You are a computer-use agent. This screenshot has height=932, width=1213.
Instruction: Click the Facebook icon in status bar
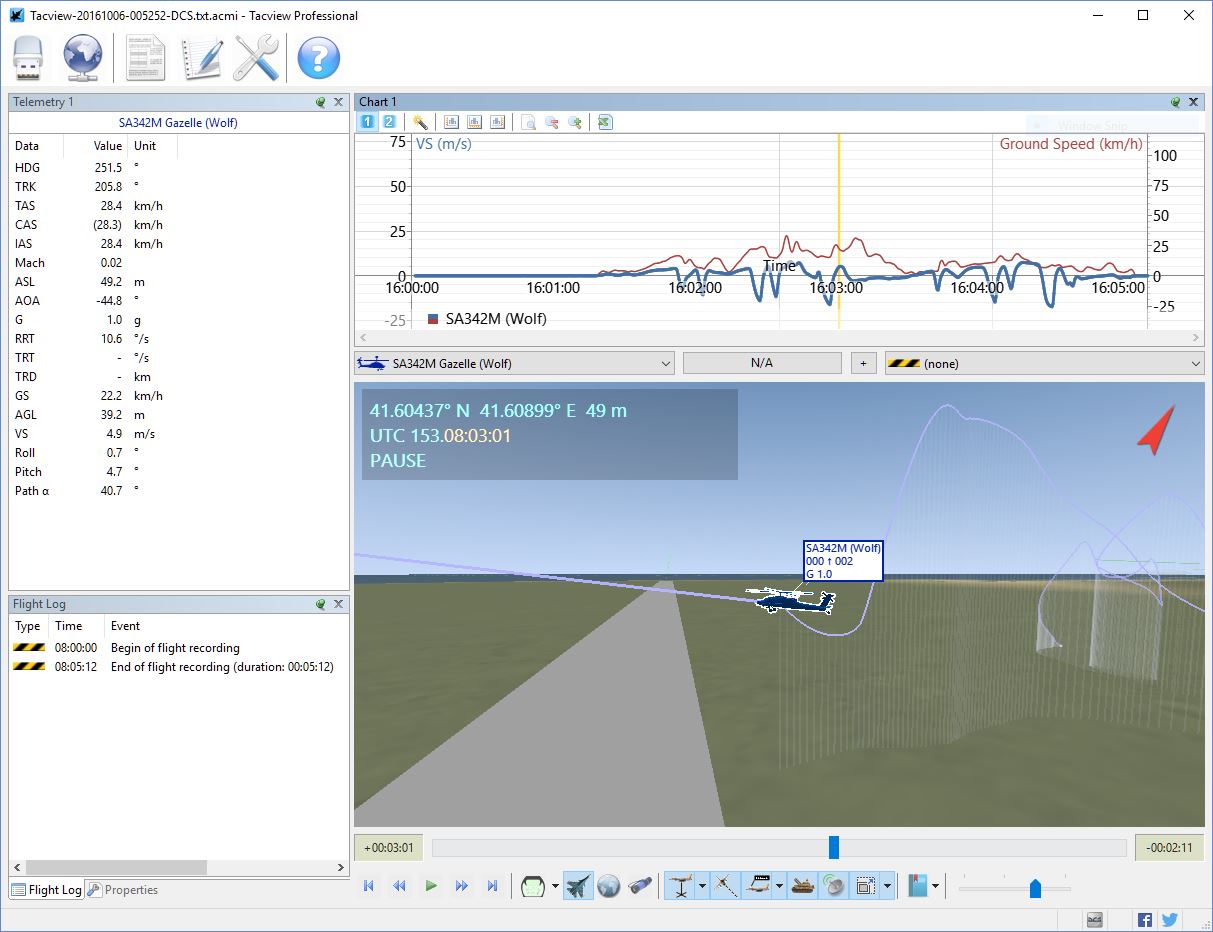point(1145,920)
